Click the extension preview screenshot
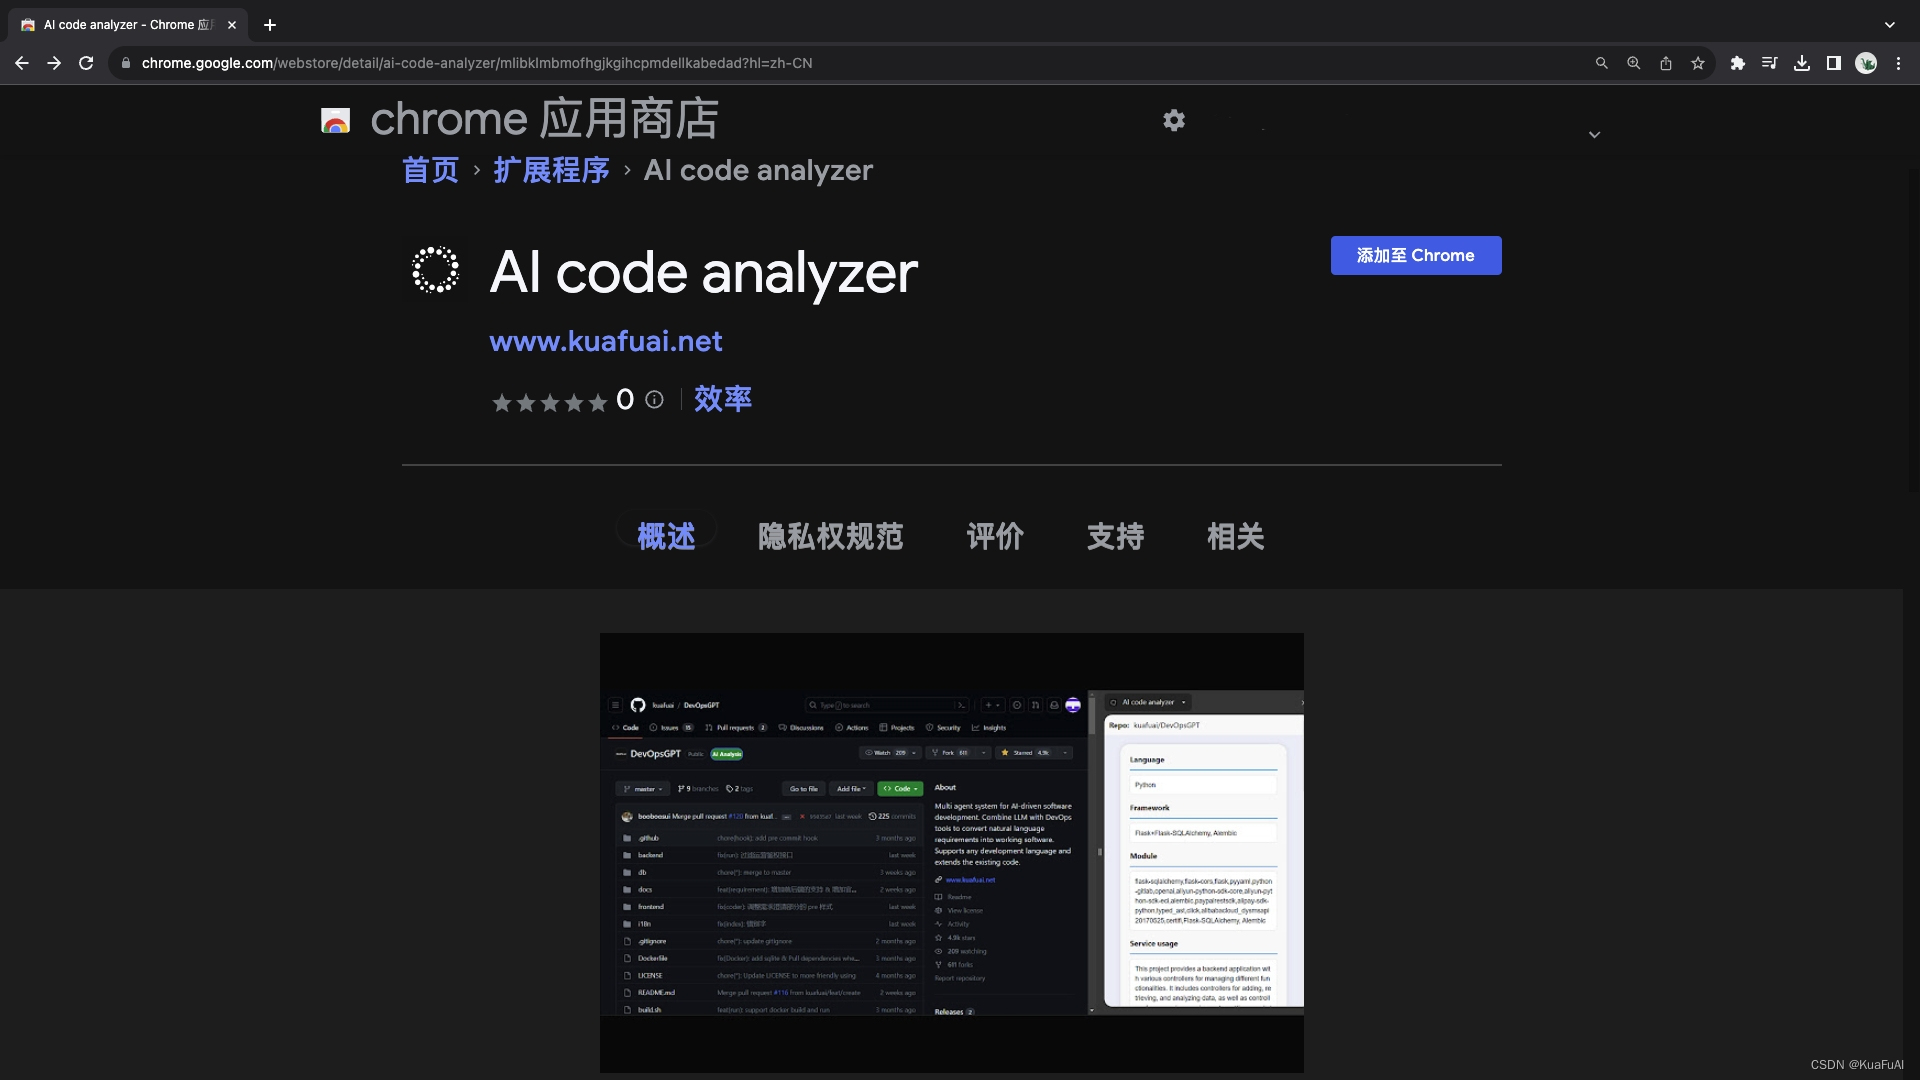The image size is (1920, 1080). pos(951,852)
